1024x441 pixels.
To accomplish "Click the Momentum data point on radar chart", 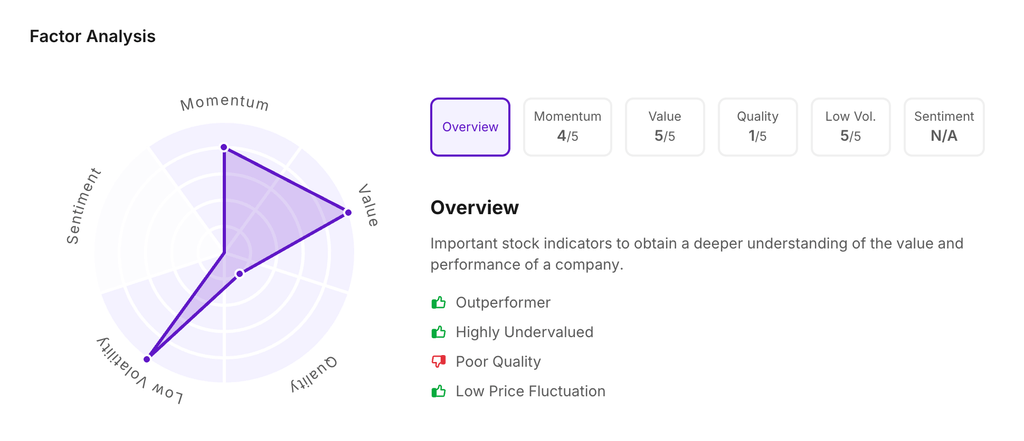I will [224, 148].
